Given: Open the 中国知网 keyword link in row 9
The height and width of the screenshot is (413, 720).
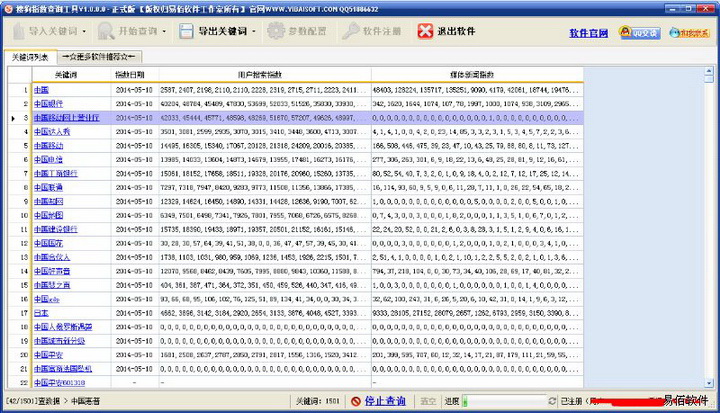Looking at the screenshot, I should click(x=49, y=201).
